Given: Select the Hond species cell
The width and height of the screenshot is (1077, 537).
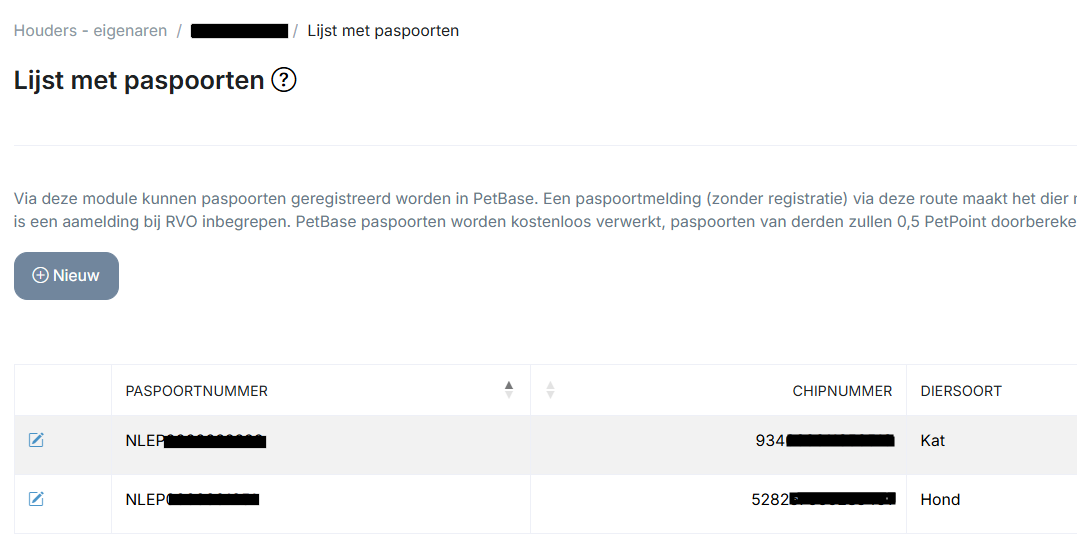Looking at the screenshot, I should pos(940,499).
